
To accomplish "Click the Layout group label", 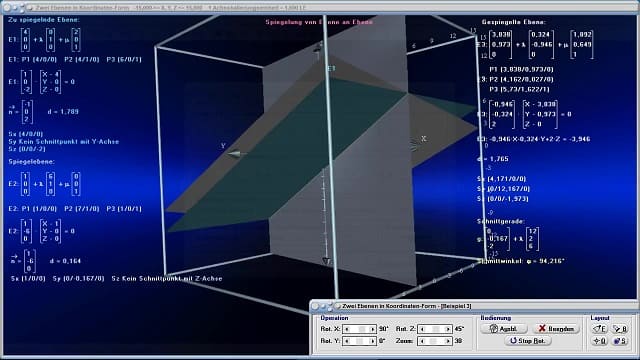I will point(600,318).
